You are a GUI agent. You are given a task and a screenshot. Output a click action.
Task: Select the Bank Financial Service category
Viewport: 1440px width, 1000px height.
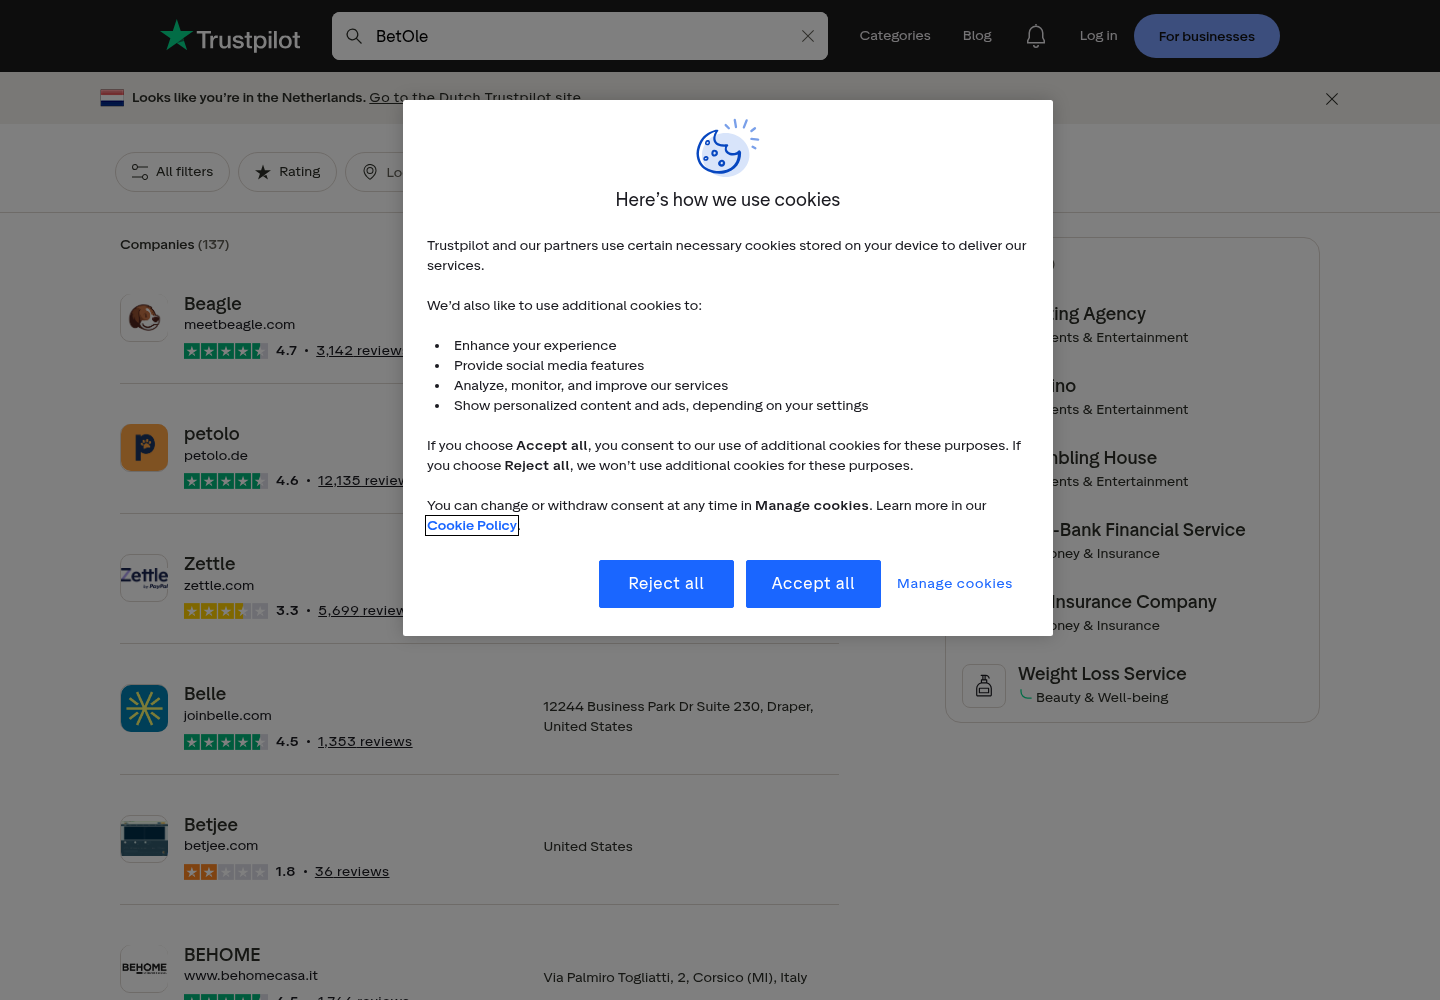click(1149, 530)
